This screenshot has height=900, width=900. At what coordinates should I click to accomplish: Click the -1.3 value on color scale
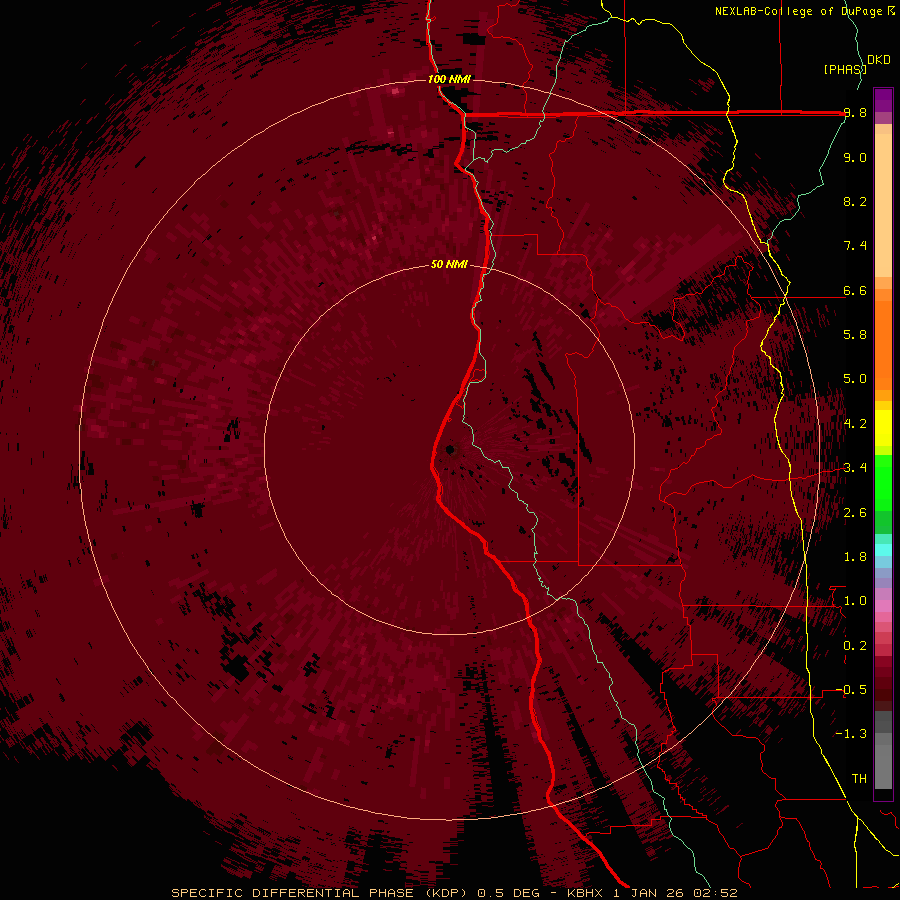pos(851,734)
